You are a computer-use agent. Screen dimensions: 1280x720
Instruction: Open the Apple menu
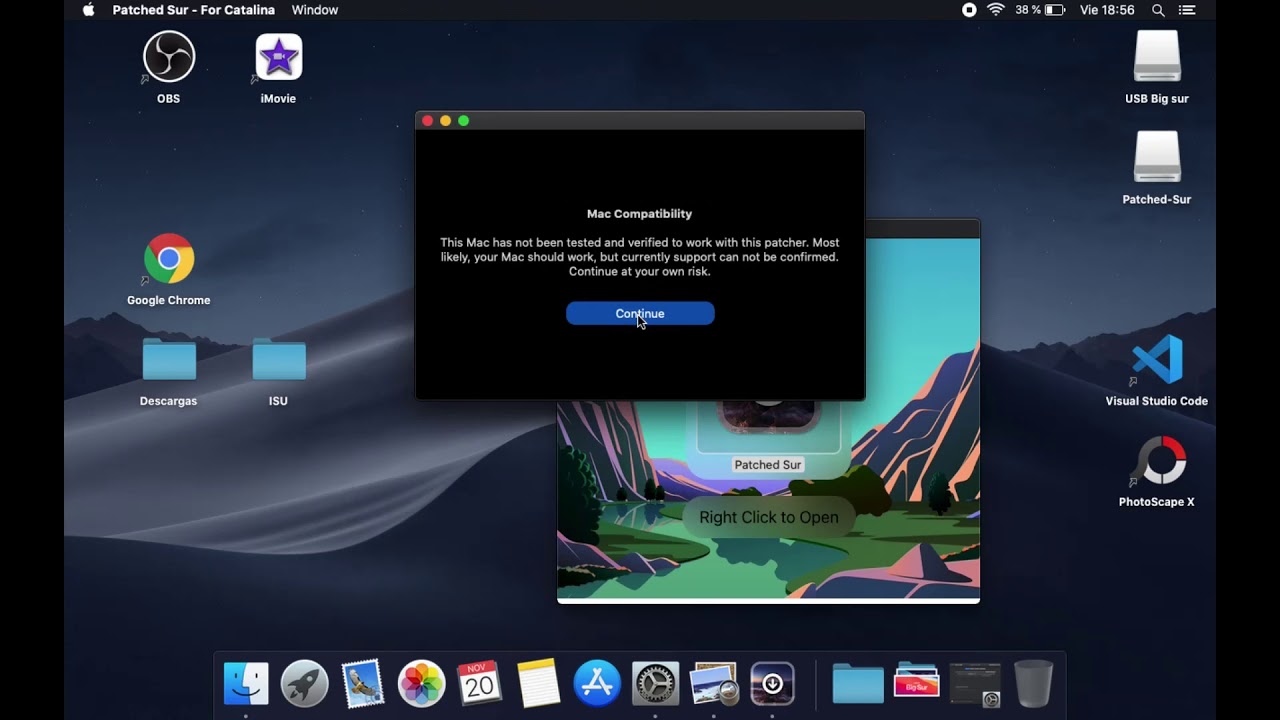(x=88, y=10)
